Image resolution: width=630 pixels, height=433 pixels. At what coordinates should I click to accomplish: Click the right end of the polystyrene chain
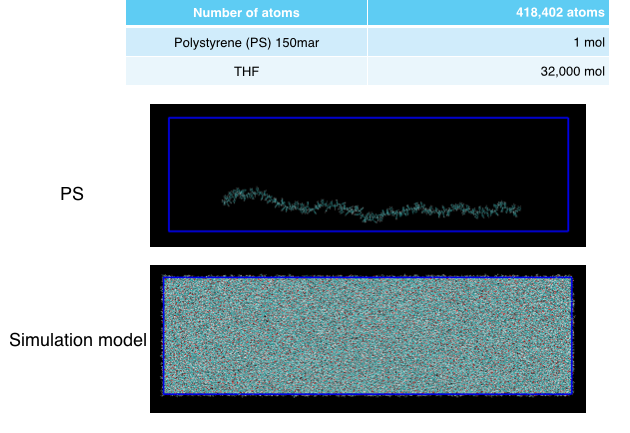tap(518, 208)
